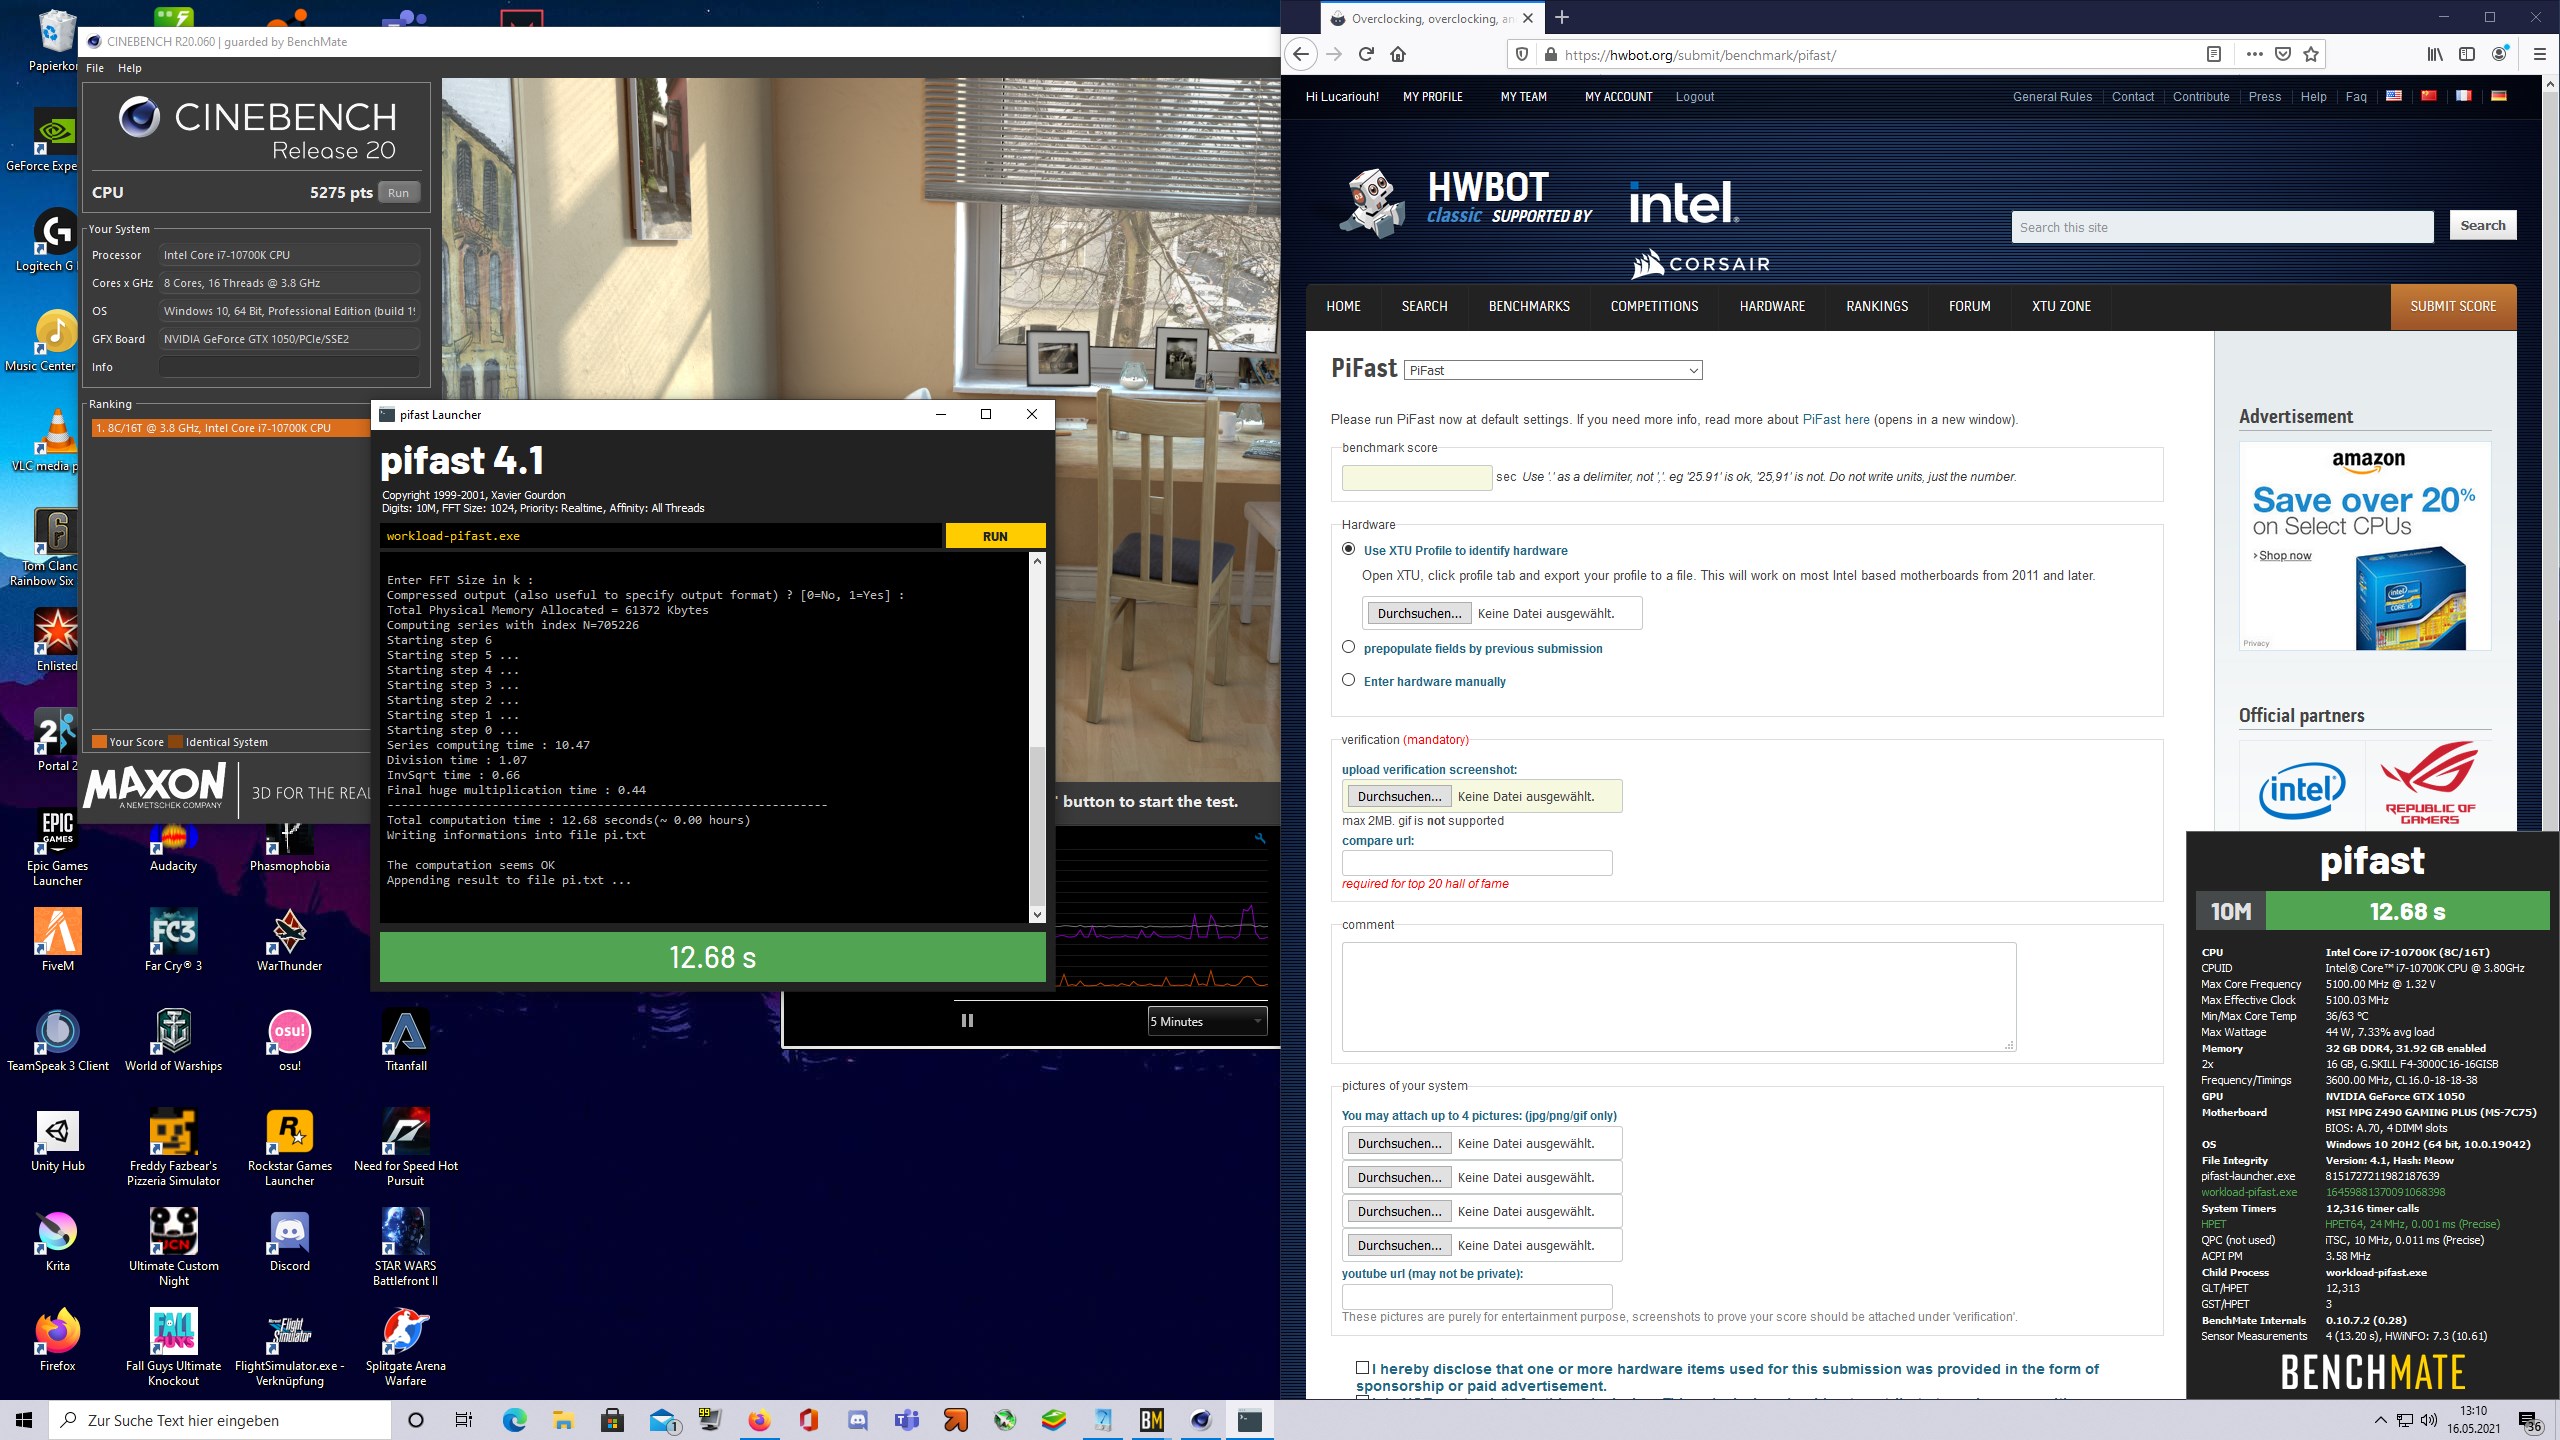Open HWBOT RANKINGS nav tab

[x=1877, y=306]
